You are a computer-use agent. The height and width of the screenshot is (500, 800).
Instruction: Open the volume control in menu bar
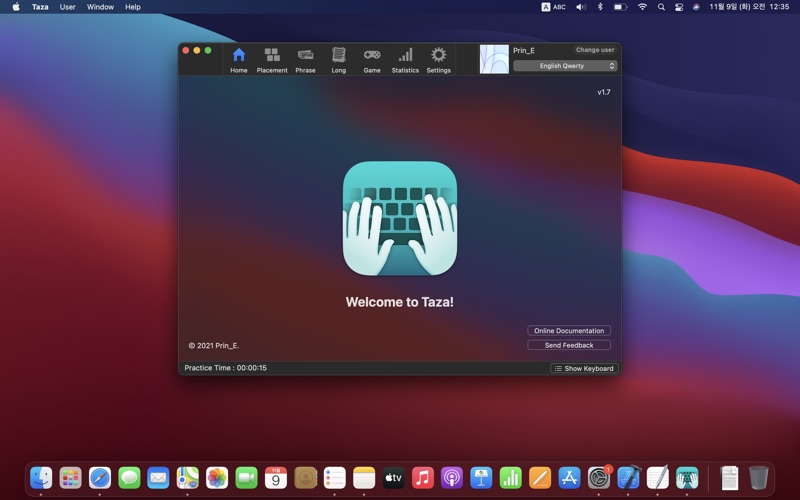click(x=581, y=7)
